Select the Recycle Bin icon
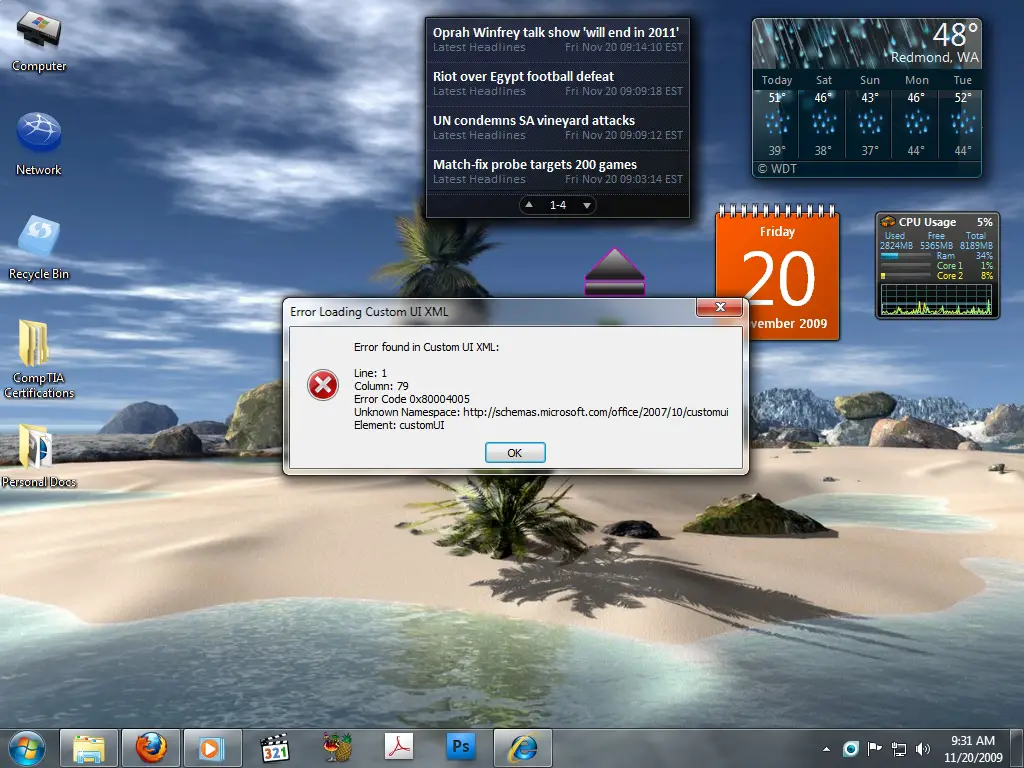 [39, 248]
